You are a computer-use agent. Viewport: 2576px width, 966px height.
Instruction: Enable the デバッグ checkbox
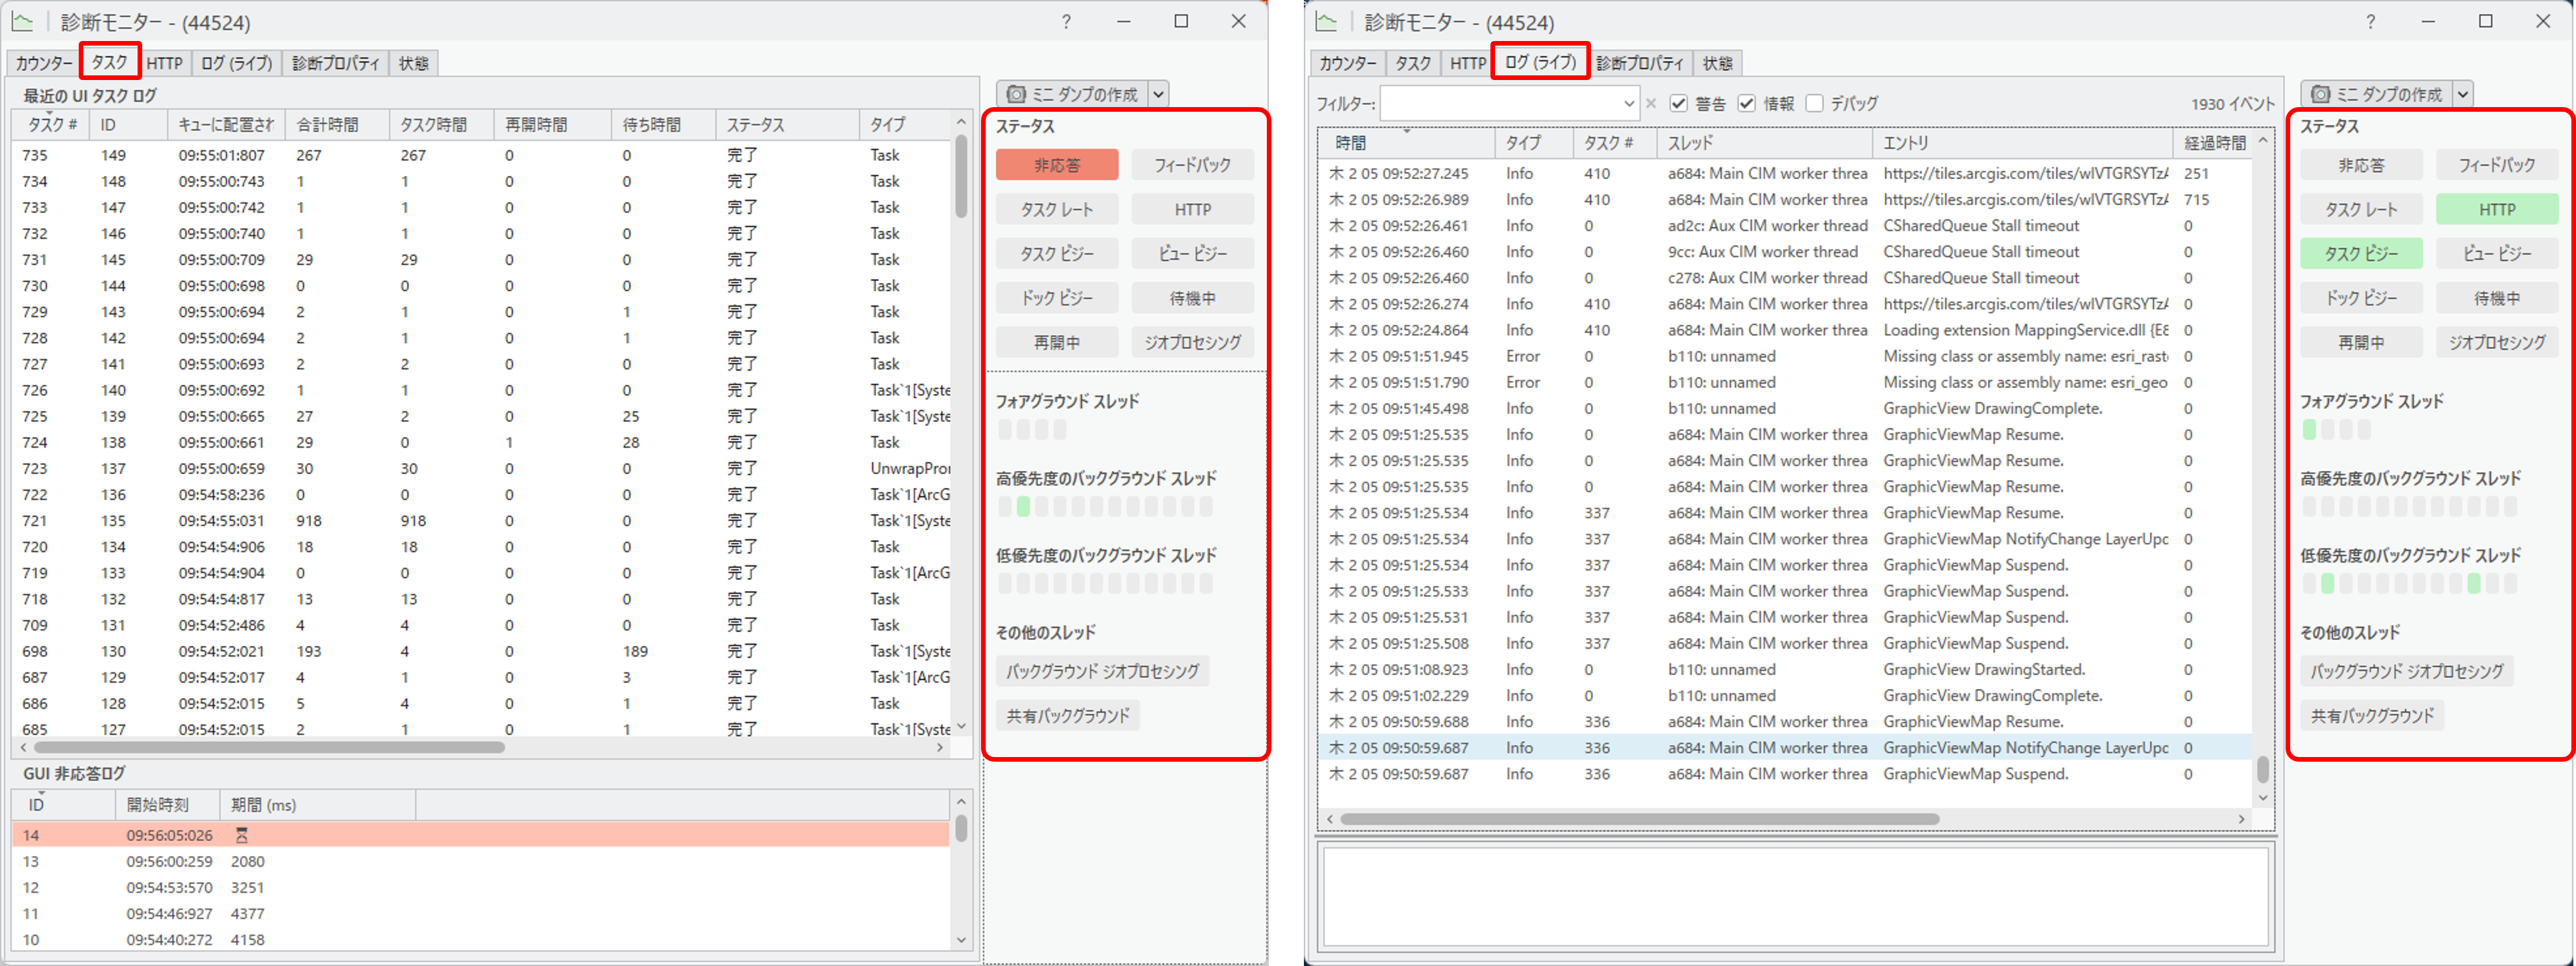point(1815,103)
